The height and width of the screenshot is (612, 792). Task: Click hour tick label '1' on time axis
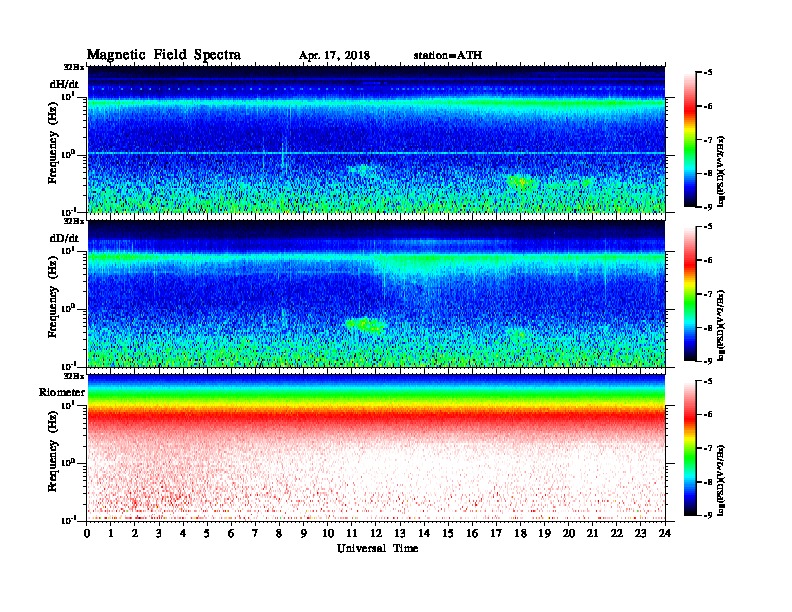click(111, 533)
